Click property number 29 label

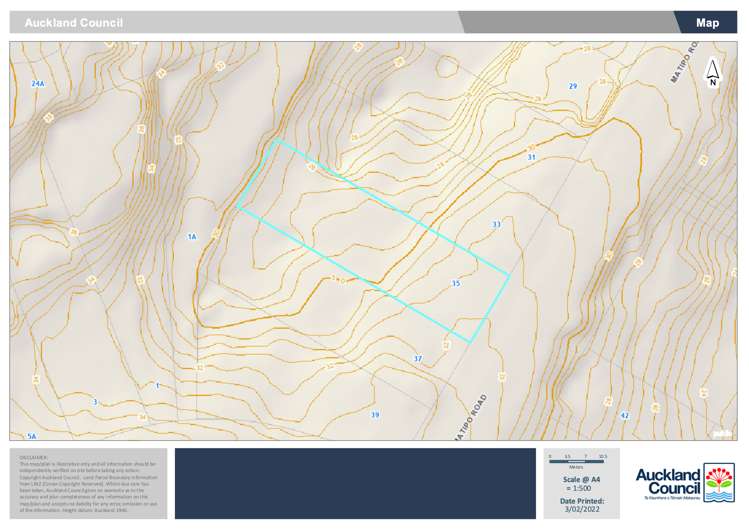click(572, 87)
